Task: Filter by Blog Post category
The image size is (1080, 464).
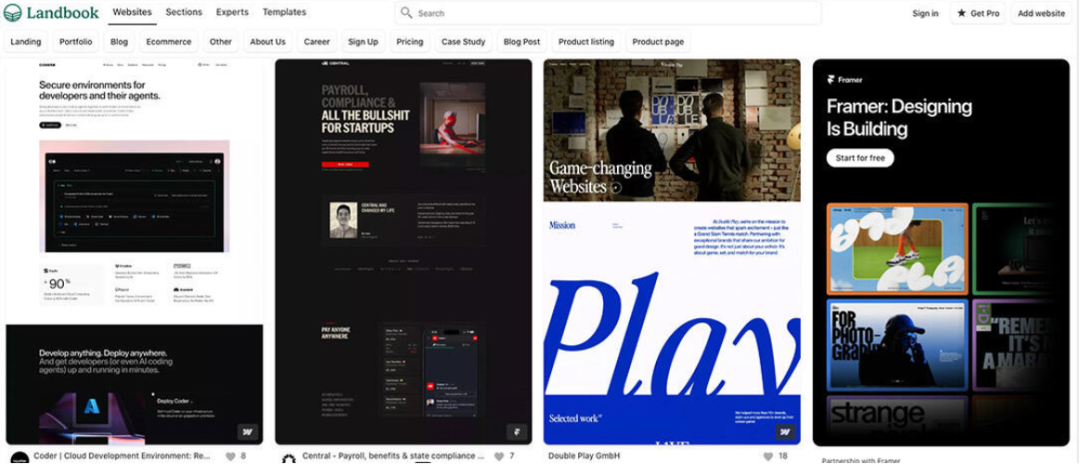Action: (522, 41)
